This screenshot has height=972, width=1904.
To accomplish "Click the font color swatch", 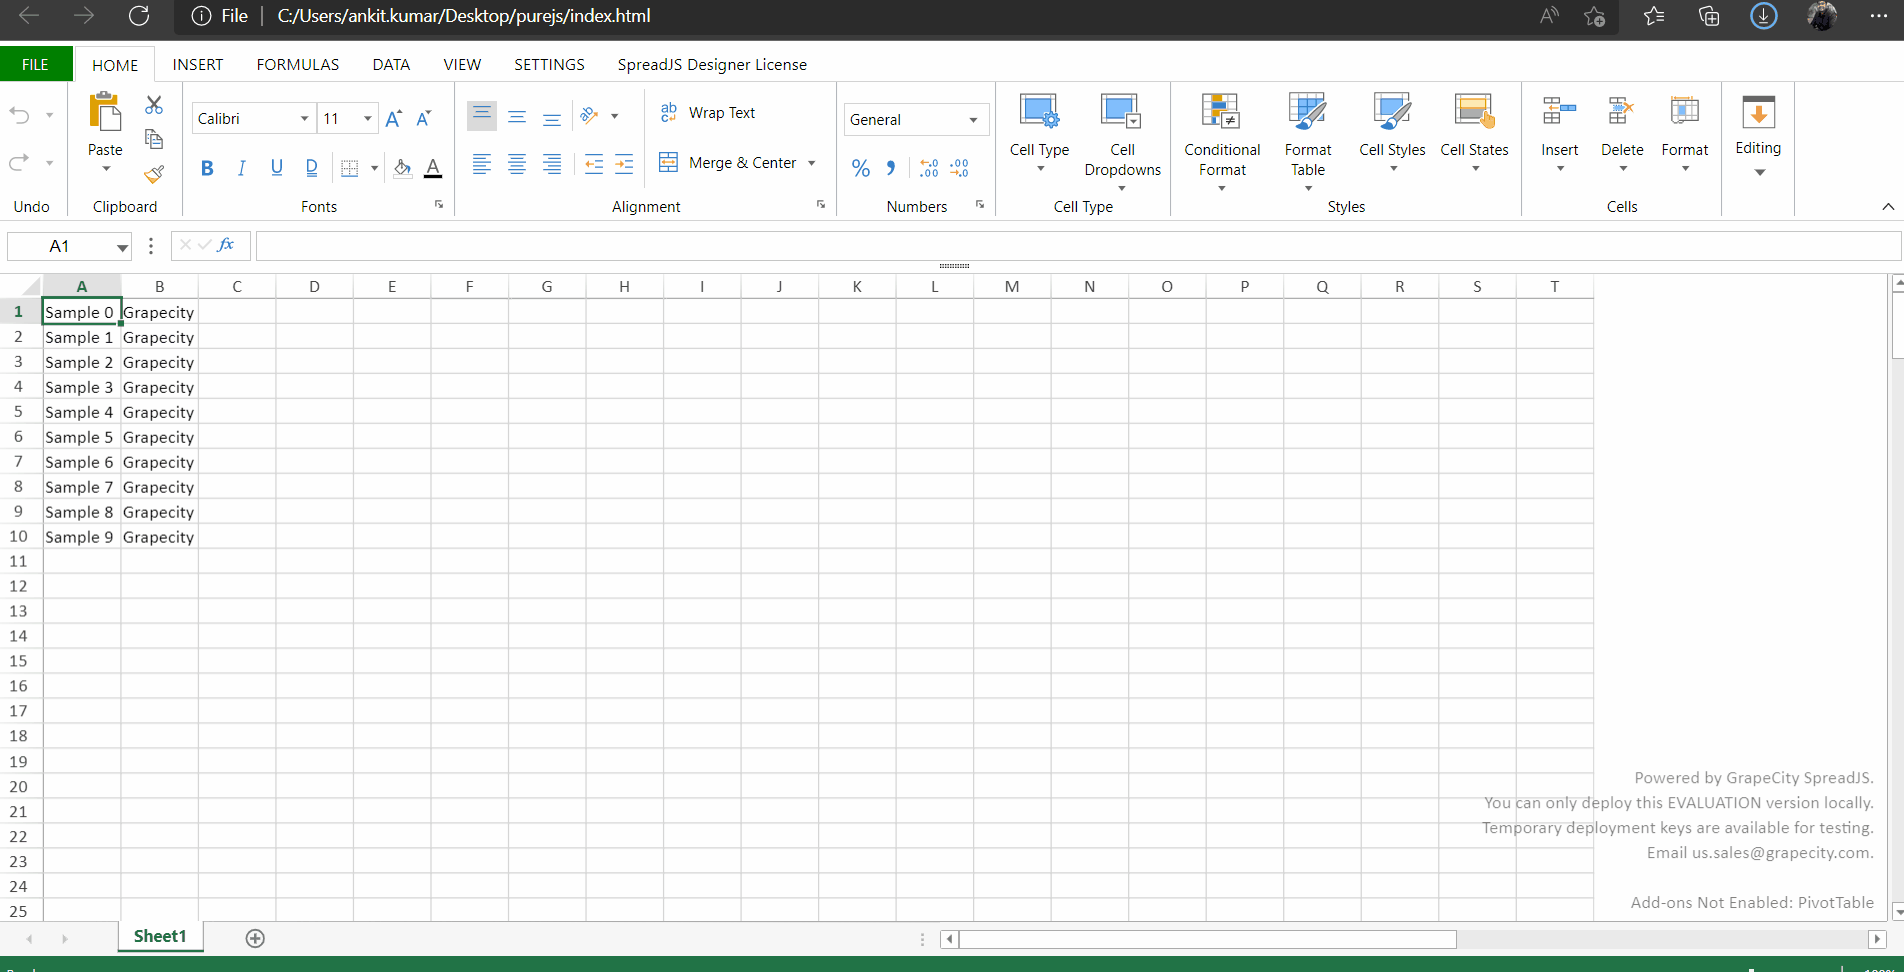I will click(x=433, y=168).
